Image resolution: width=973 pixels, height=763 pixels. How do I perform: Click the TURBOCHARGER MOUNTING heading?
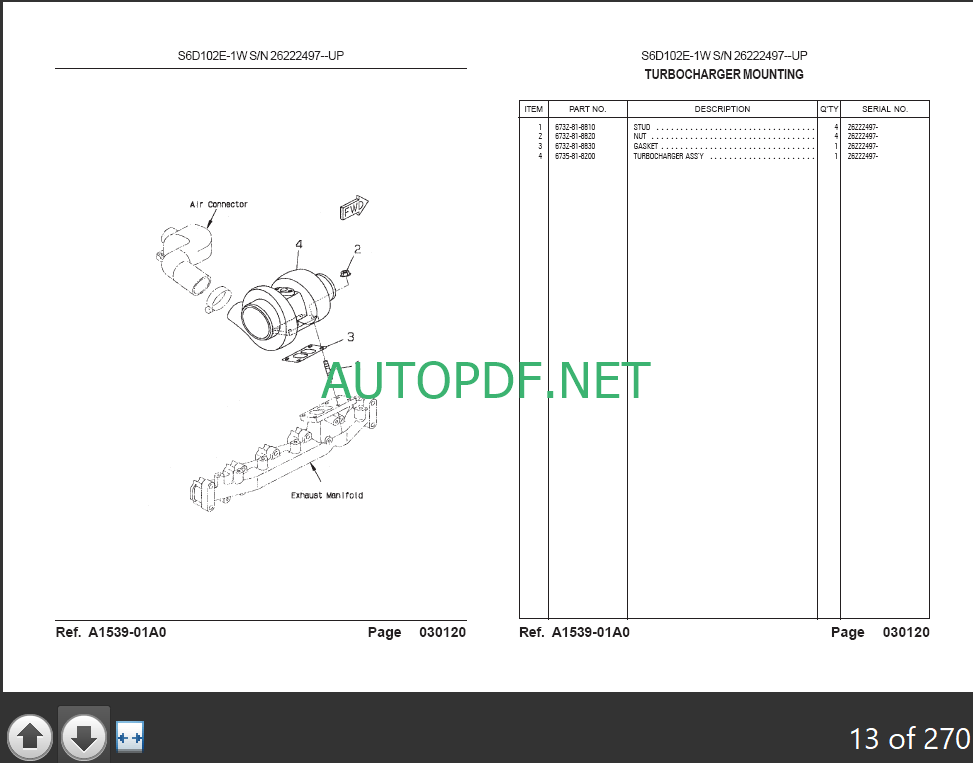pos(723,74)
